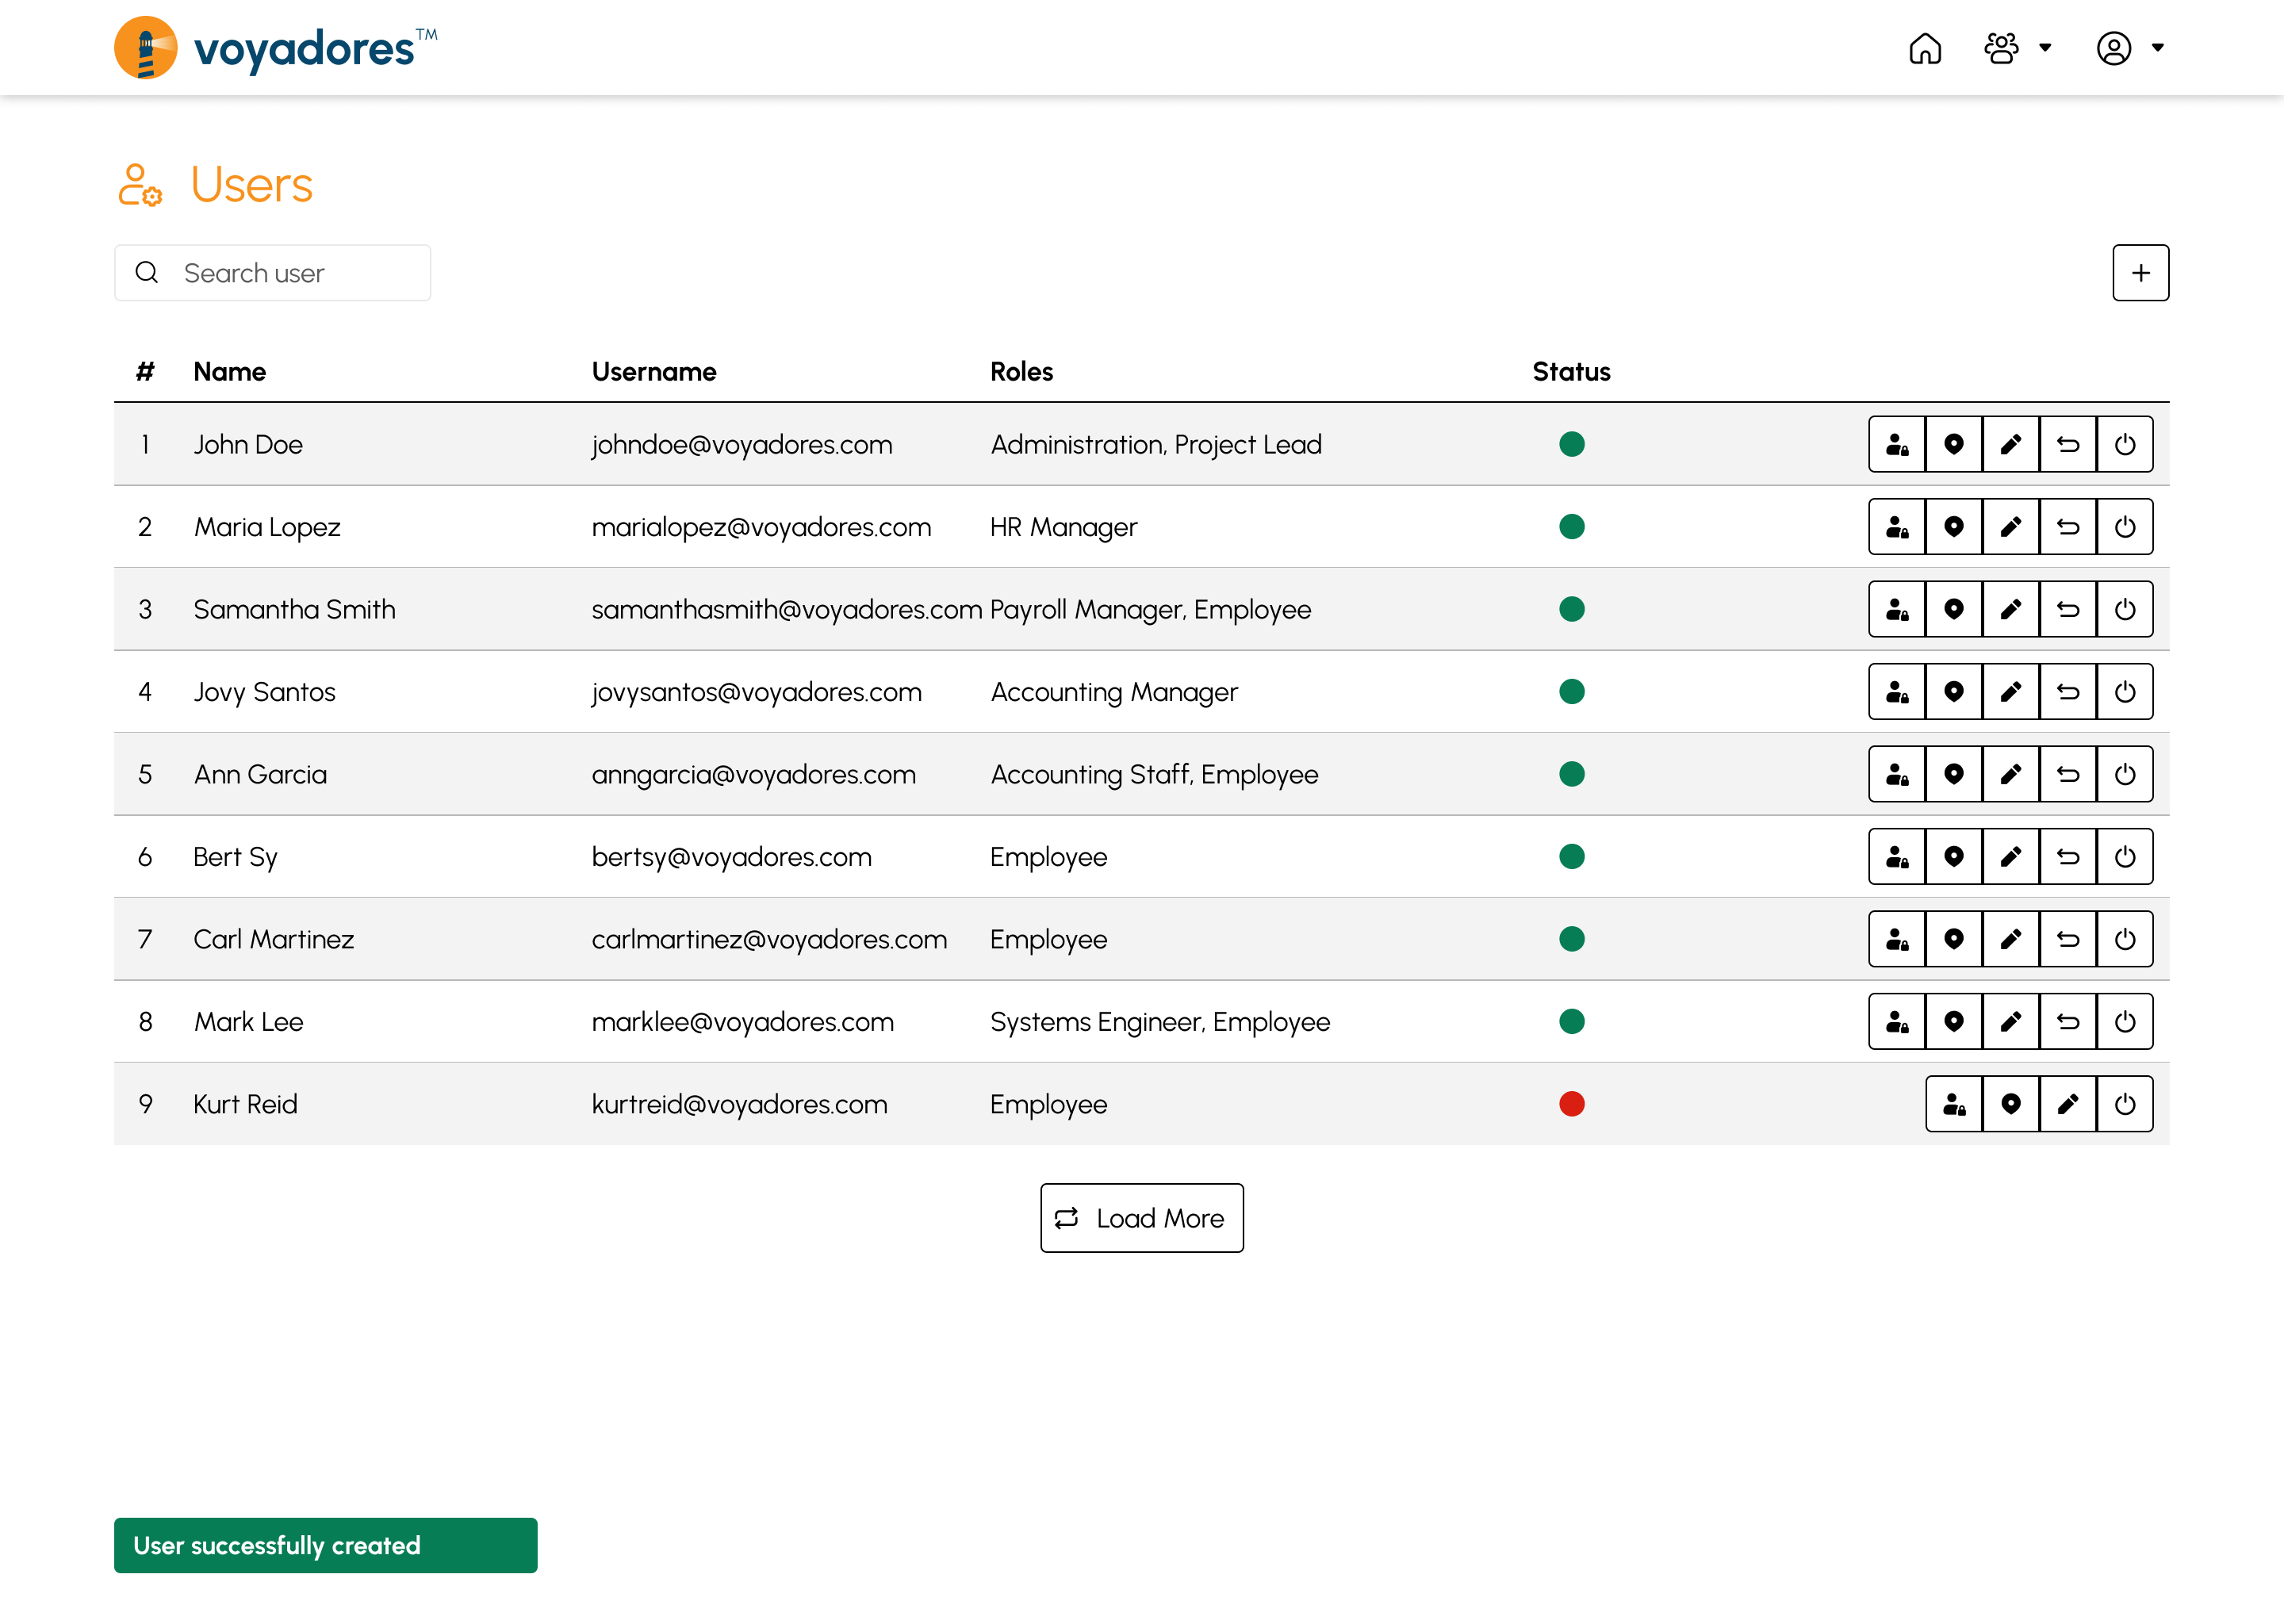2284x1624 pixels.
Task: Click the reset/undo icon for Jovy Santos
Action: (x=2066, y=691)
